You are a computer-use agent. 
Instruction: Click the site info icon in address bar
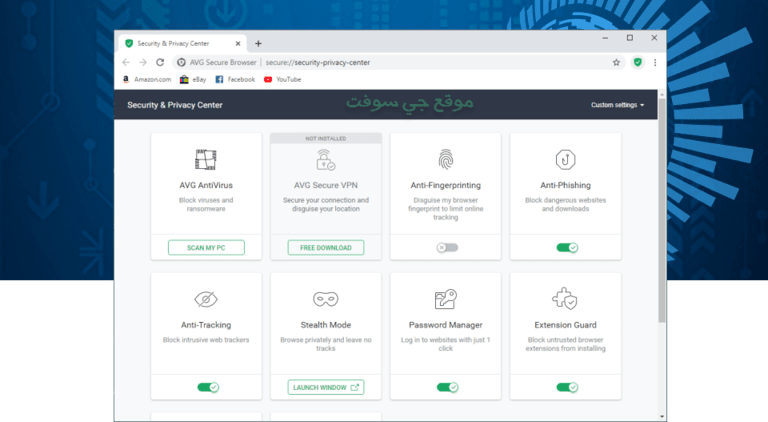point(181,62)
